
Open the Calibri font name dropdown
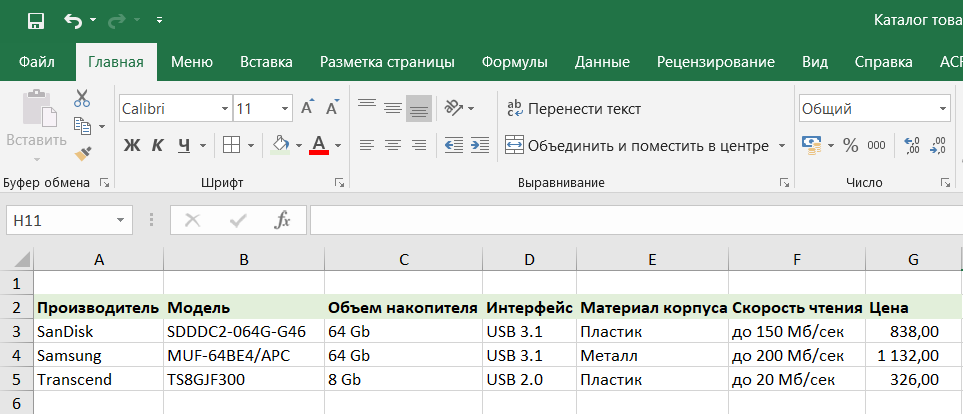click(x=225, y=109)
